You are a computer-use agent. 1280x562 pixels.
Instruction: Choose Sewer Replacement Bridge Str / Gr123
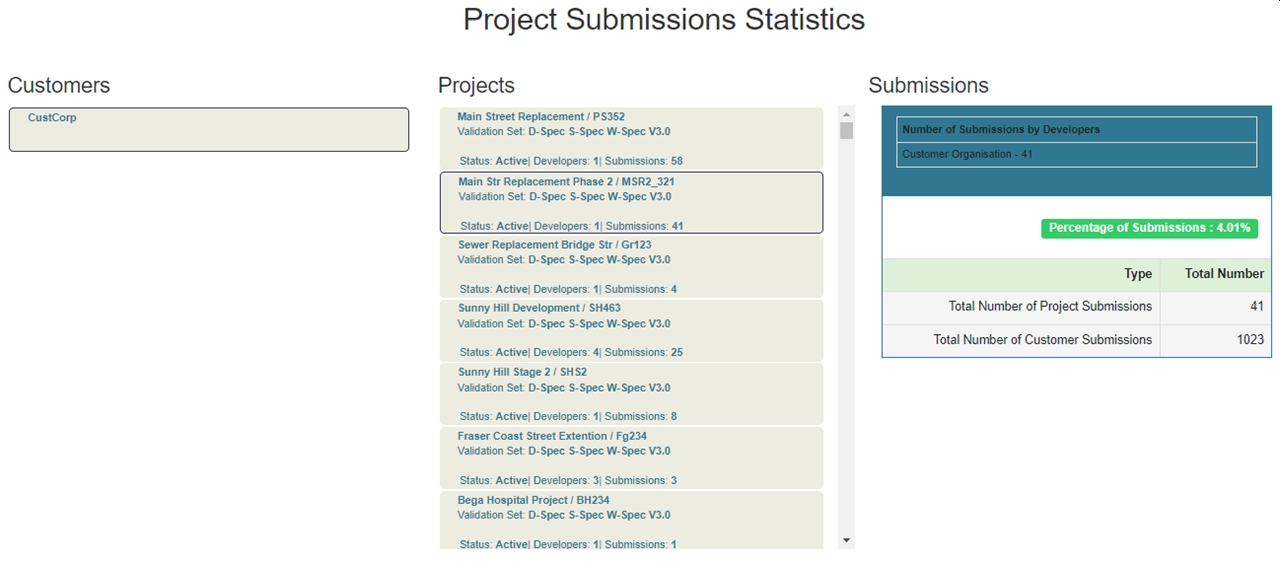coord(630,267)
